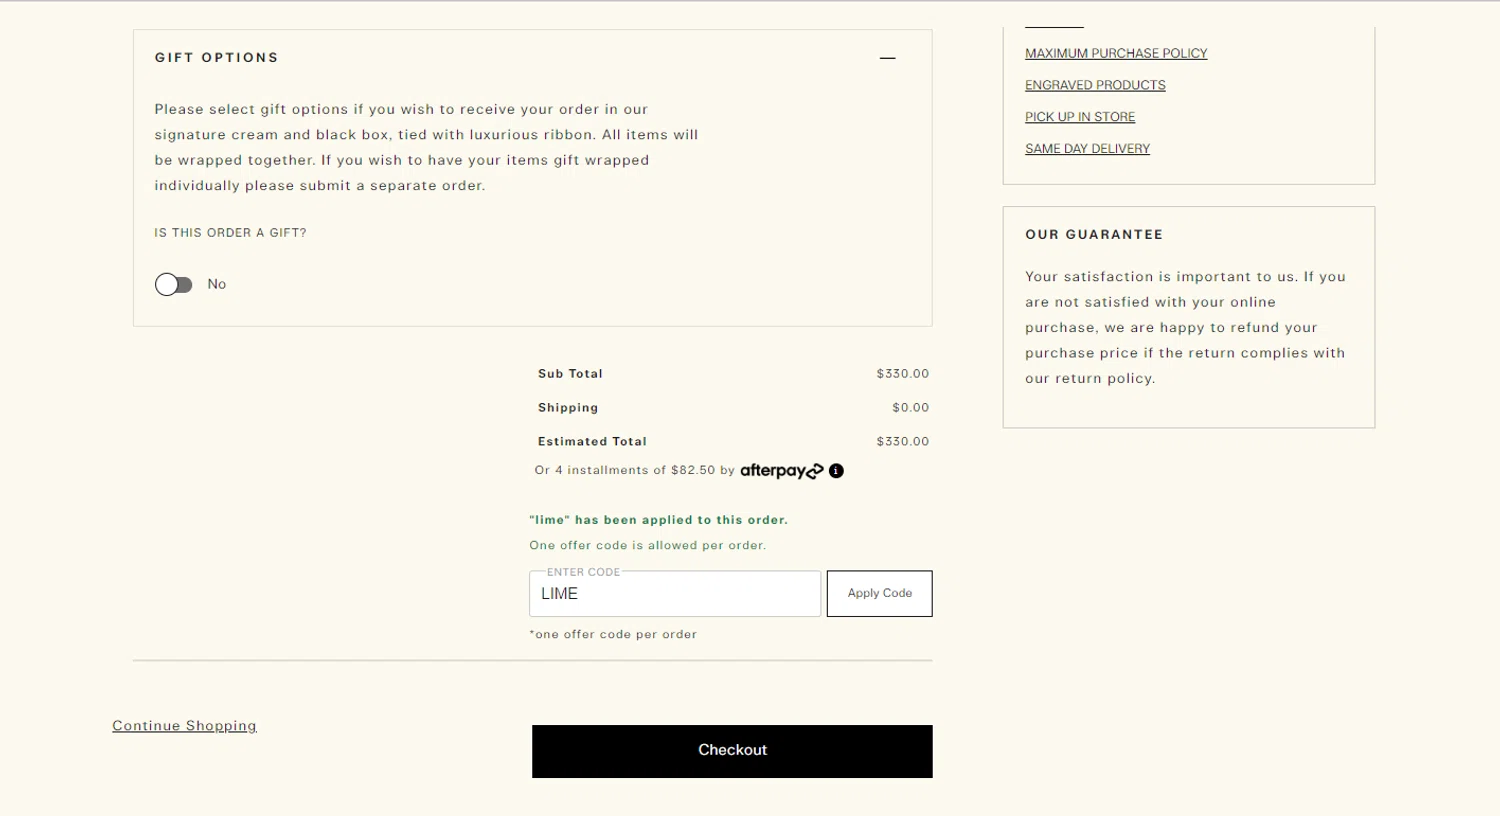This screenshot has height=816, width=1500.
Task: Proceed to Checkout
Action: pos(732,751)
